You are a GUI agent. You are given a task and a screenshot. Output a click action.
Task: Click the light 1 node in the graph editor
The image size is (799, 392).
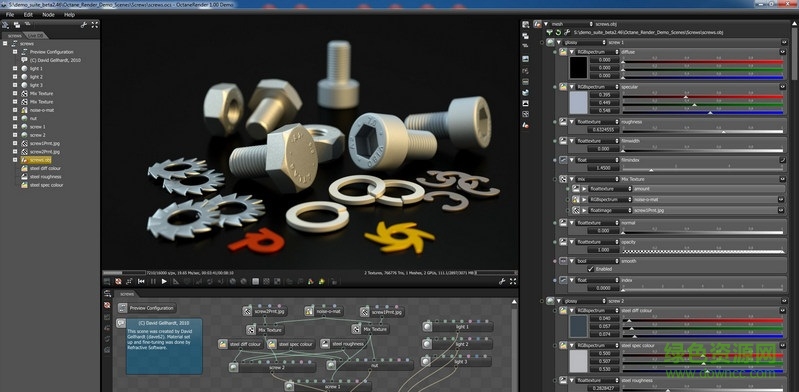458,327
